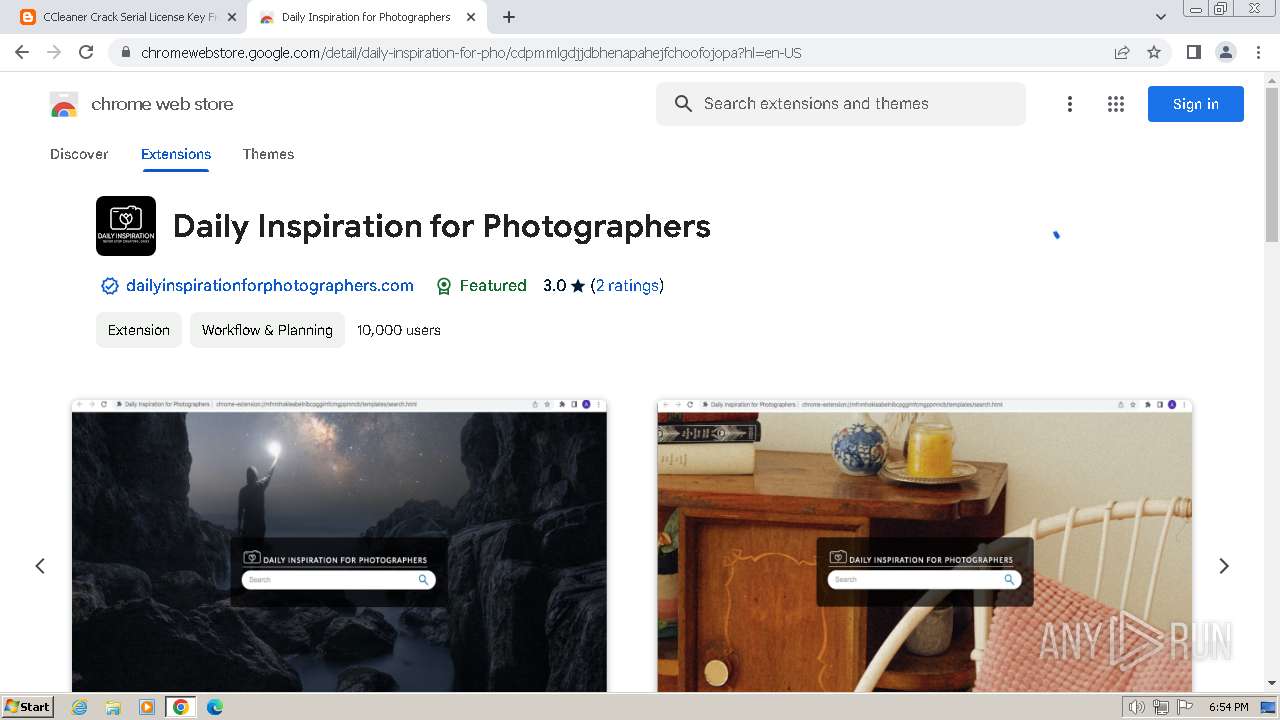Click the Daily Inspiration for Photographers heading
The image size is (1280, 720).
pos(442,226)
